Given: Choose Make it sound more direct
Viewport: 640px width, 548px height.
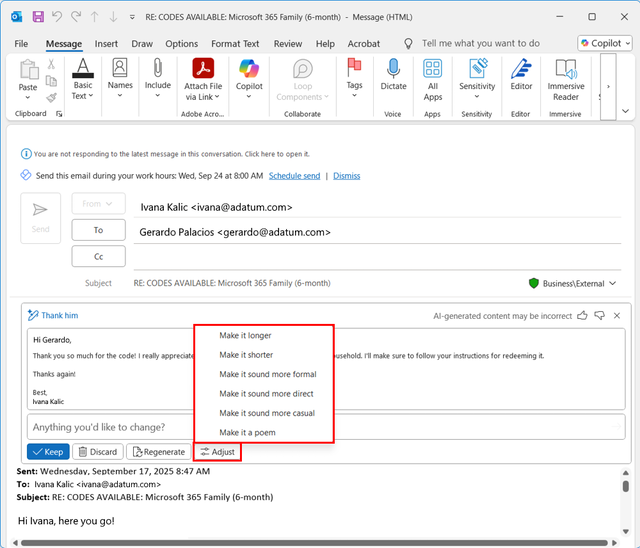Looking at the screenshot, I should (x=264, y=394).
